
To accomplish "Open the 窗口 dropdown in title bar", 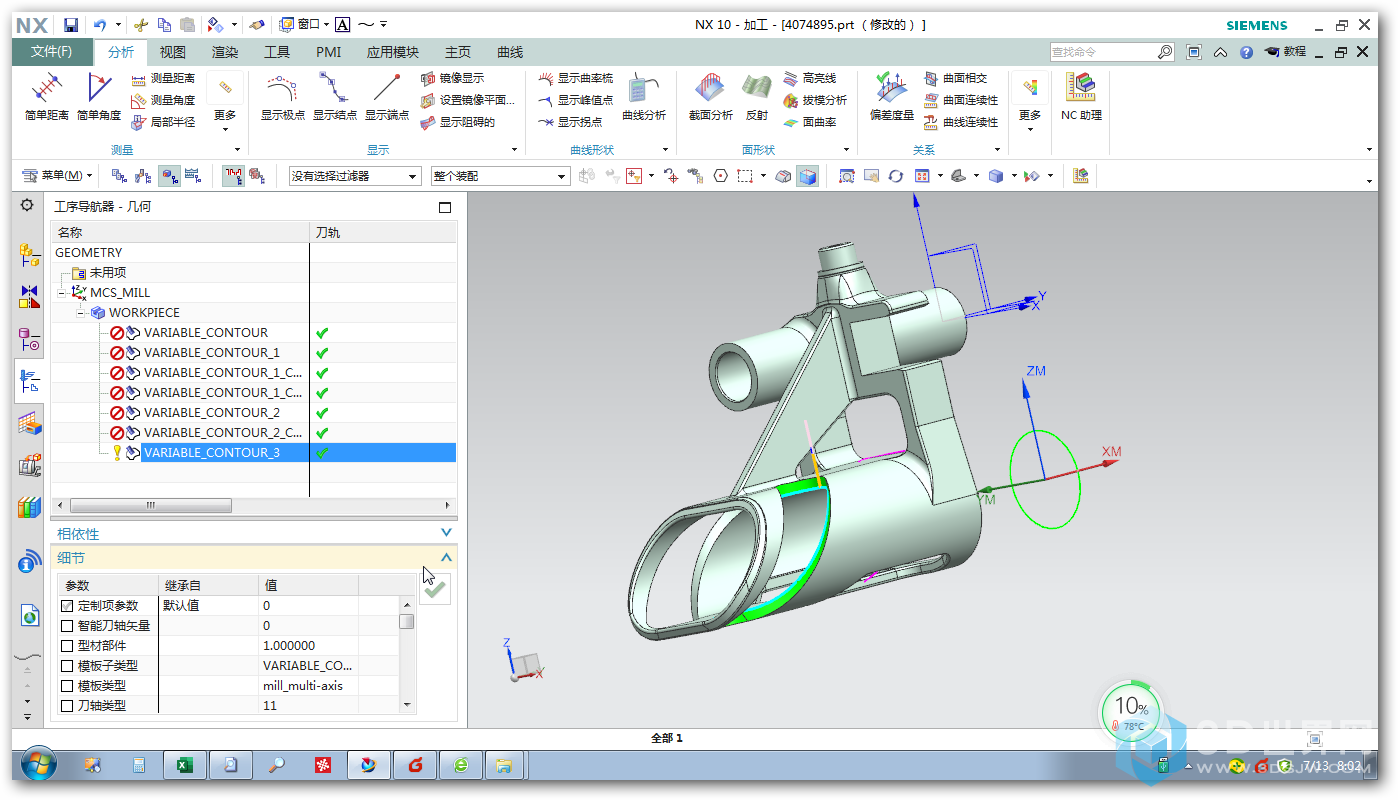I will pyautogui.click(x=302, y=24).
